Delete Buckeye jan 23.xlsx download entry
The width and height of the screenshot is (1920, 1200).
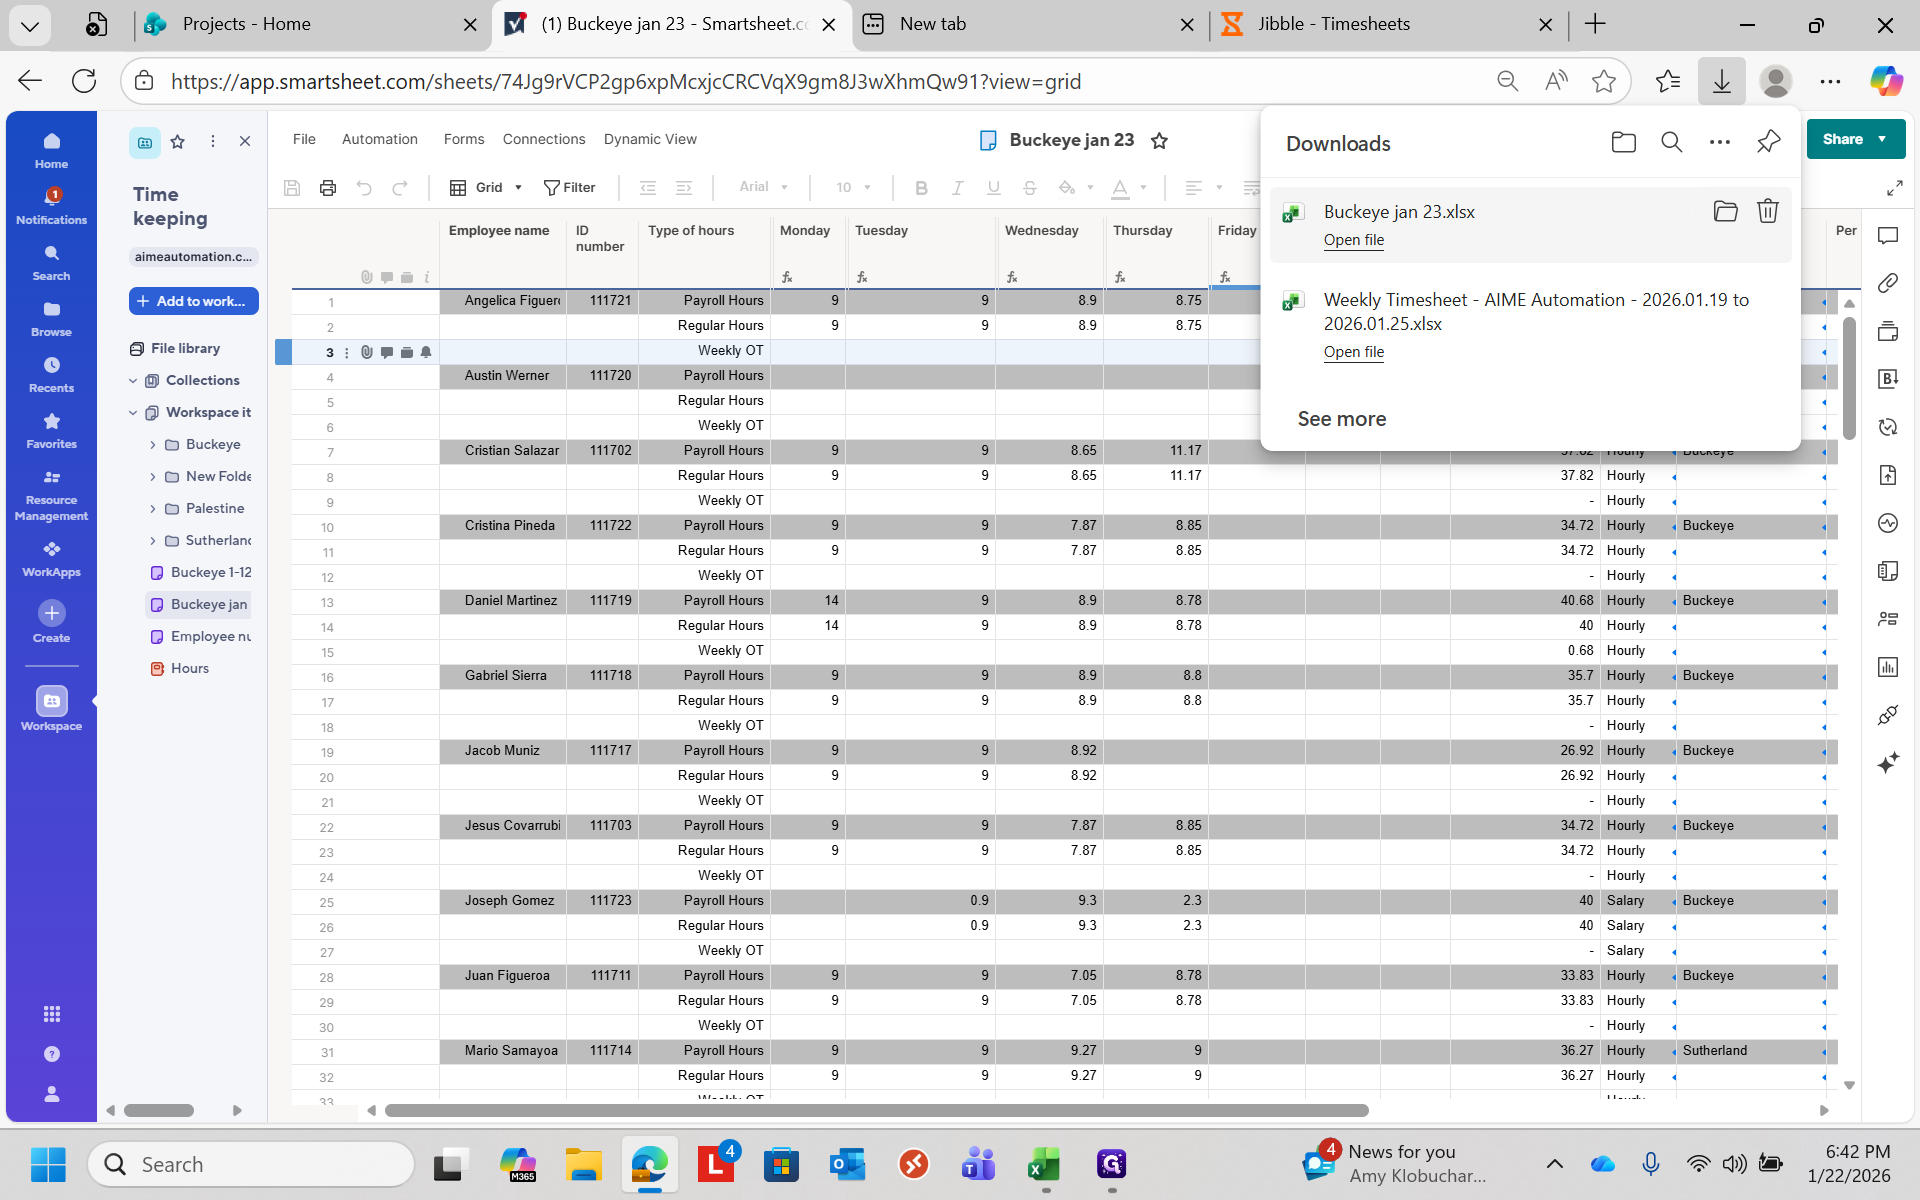click(1767, 211)
